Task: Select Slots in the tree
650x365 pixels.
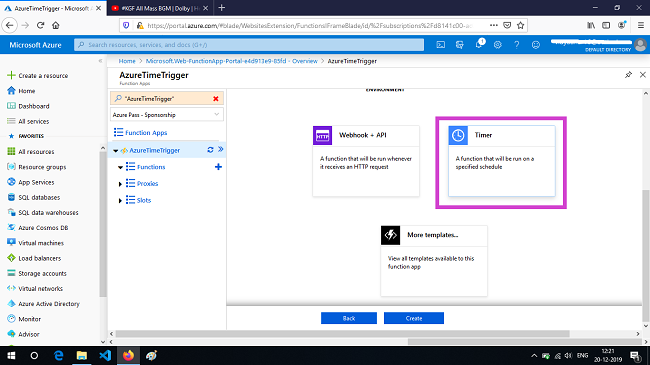Action: click(x=144, y=200)
